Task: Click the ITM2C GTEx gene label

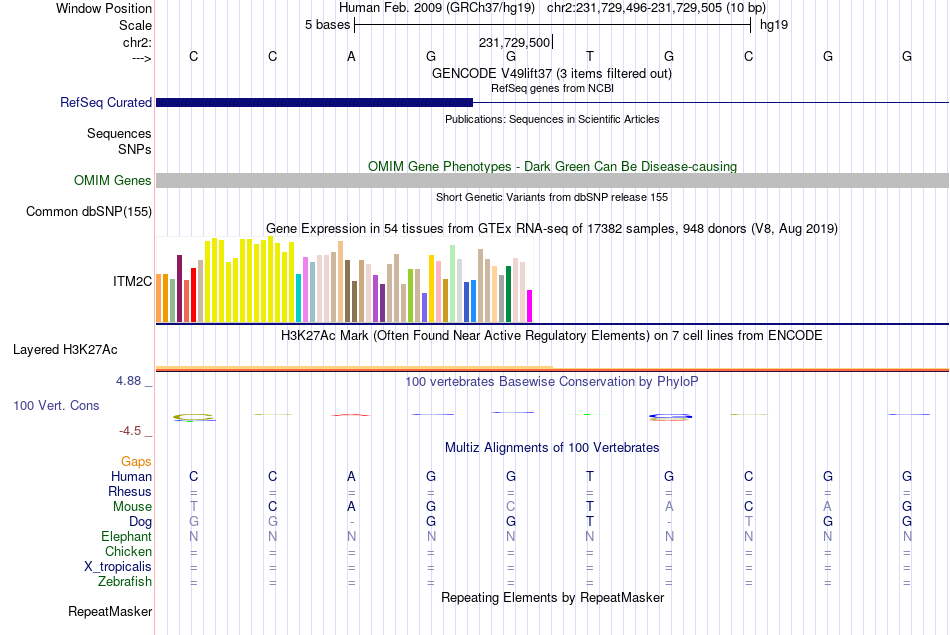Action: [x=132, y=281]
